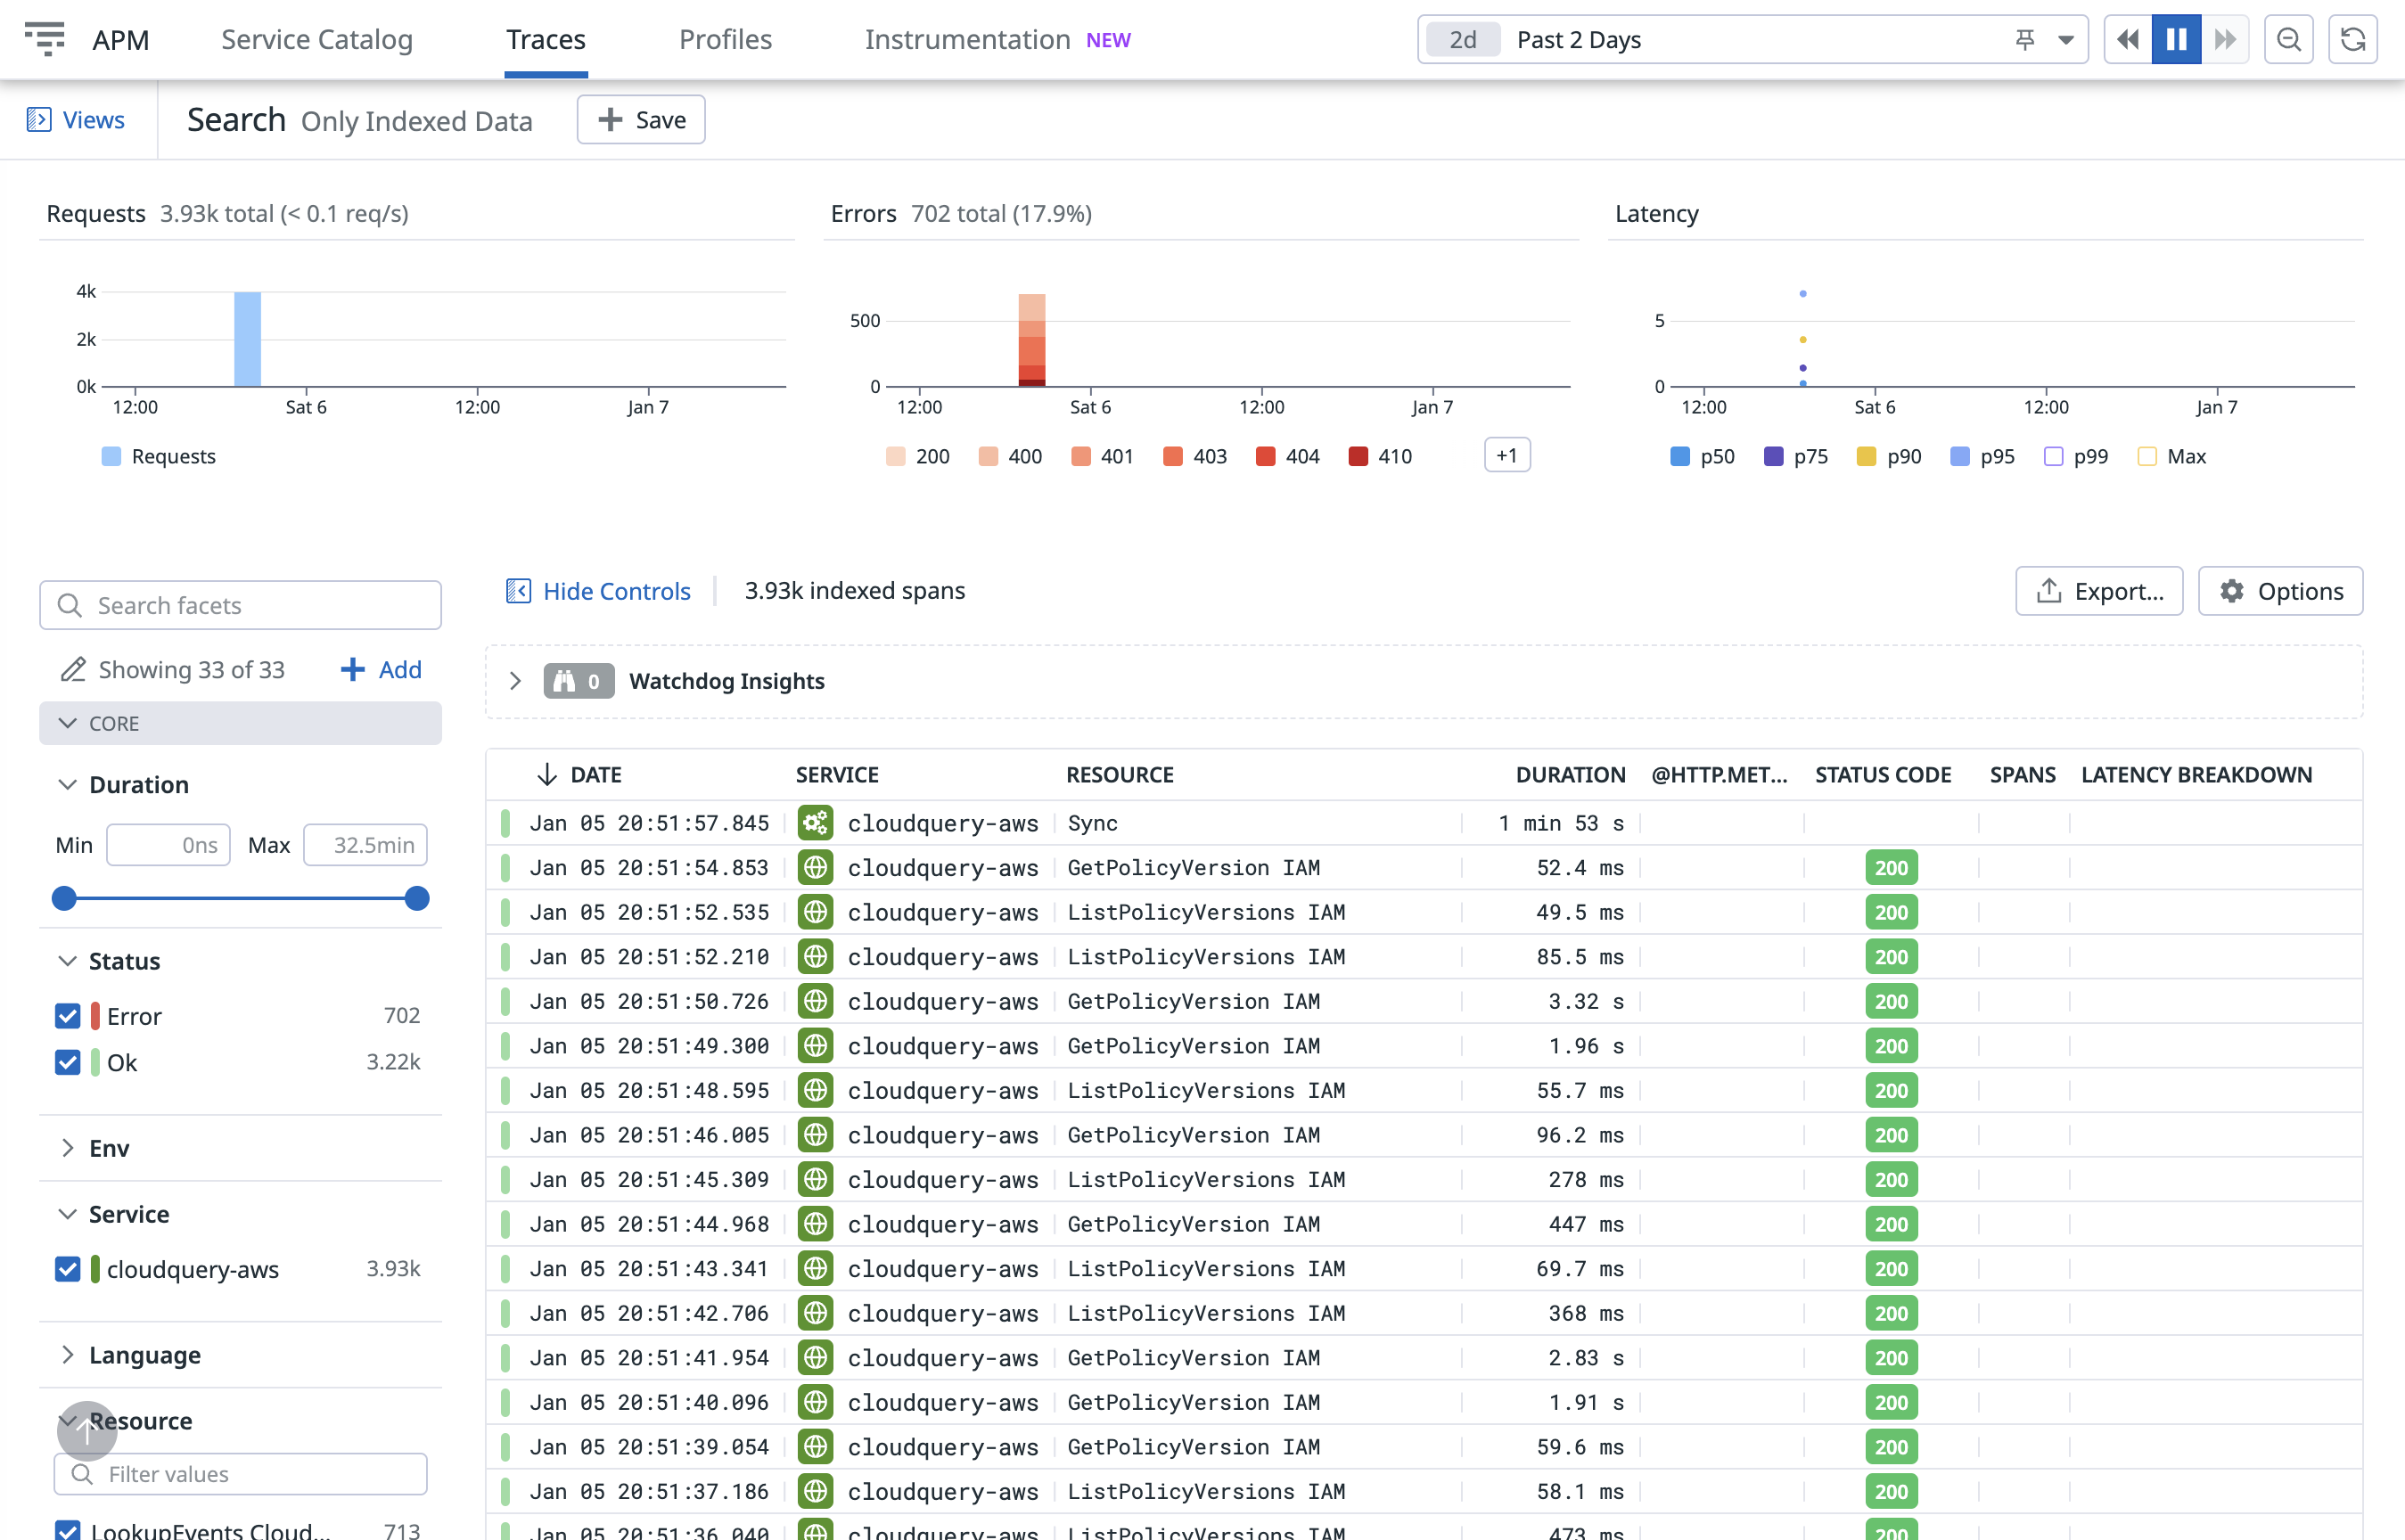Click the pin time range icon
Screen dimensions: 2405x1540
2025,39
